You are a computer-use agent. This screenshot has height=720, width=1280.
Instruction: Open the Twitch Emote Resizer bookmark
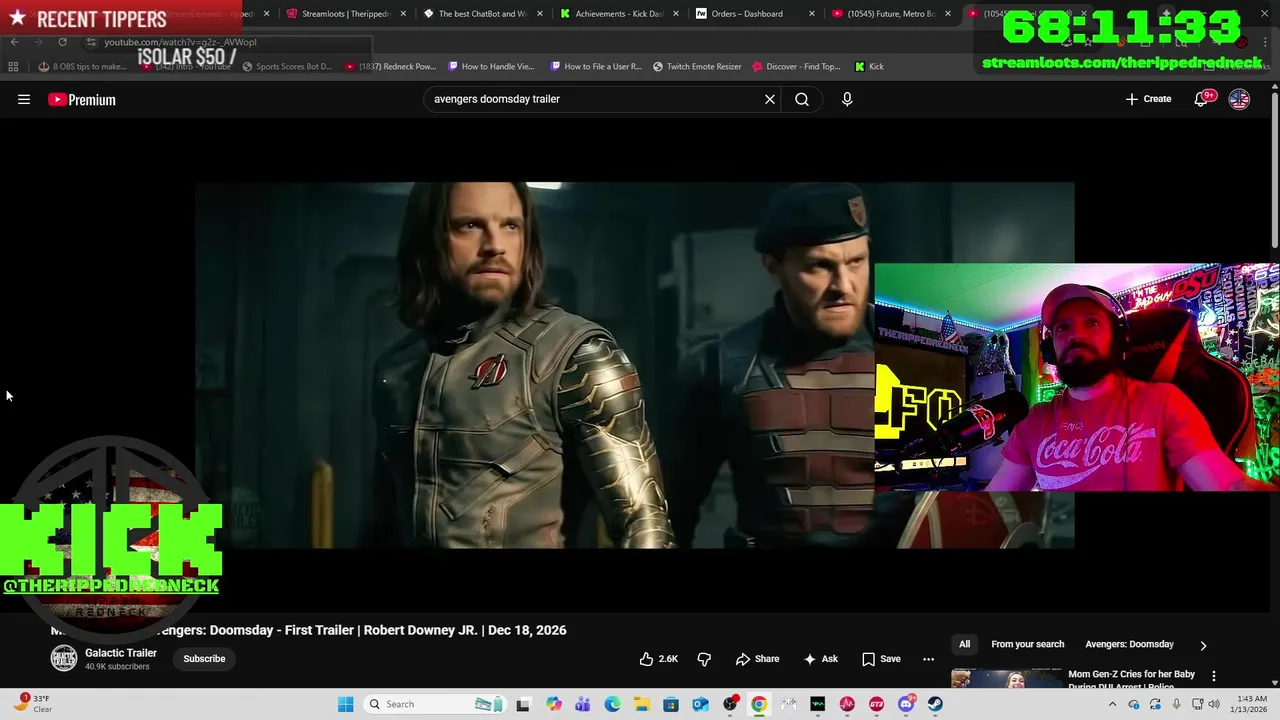click(x=697, y=67)
